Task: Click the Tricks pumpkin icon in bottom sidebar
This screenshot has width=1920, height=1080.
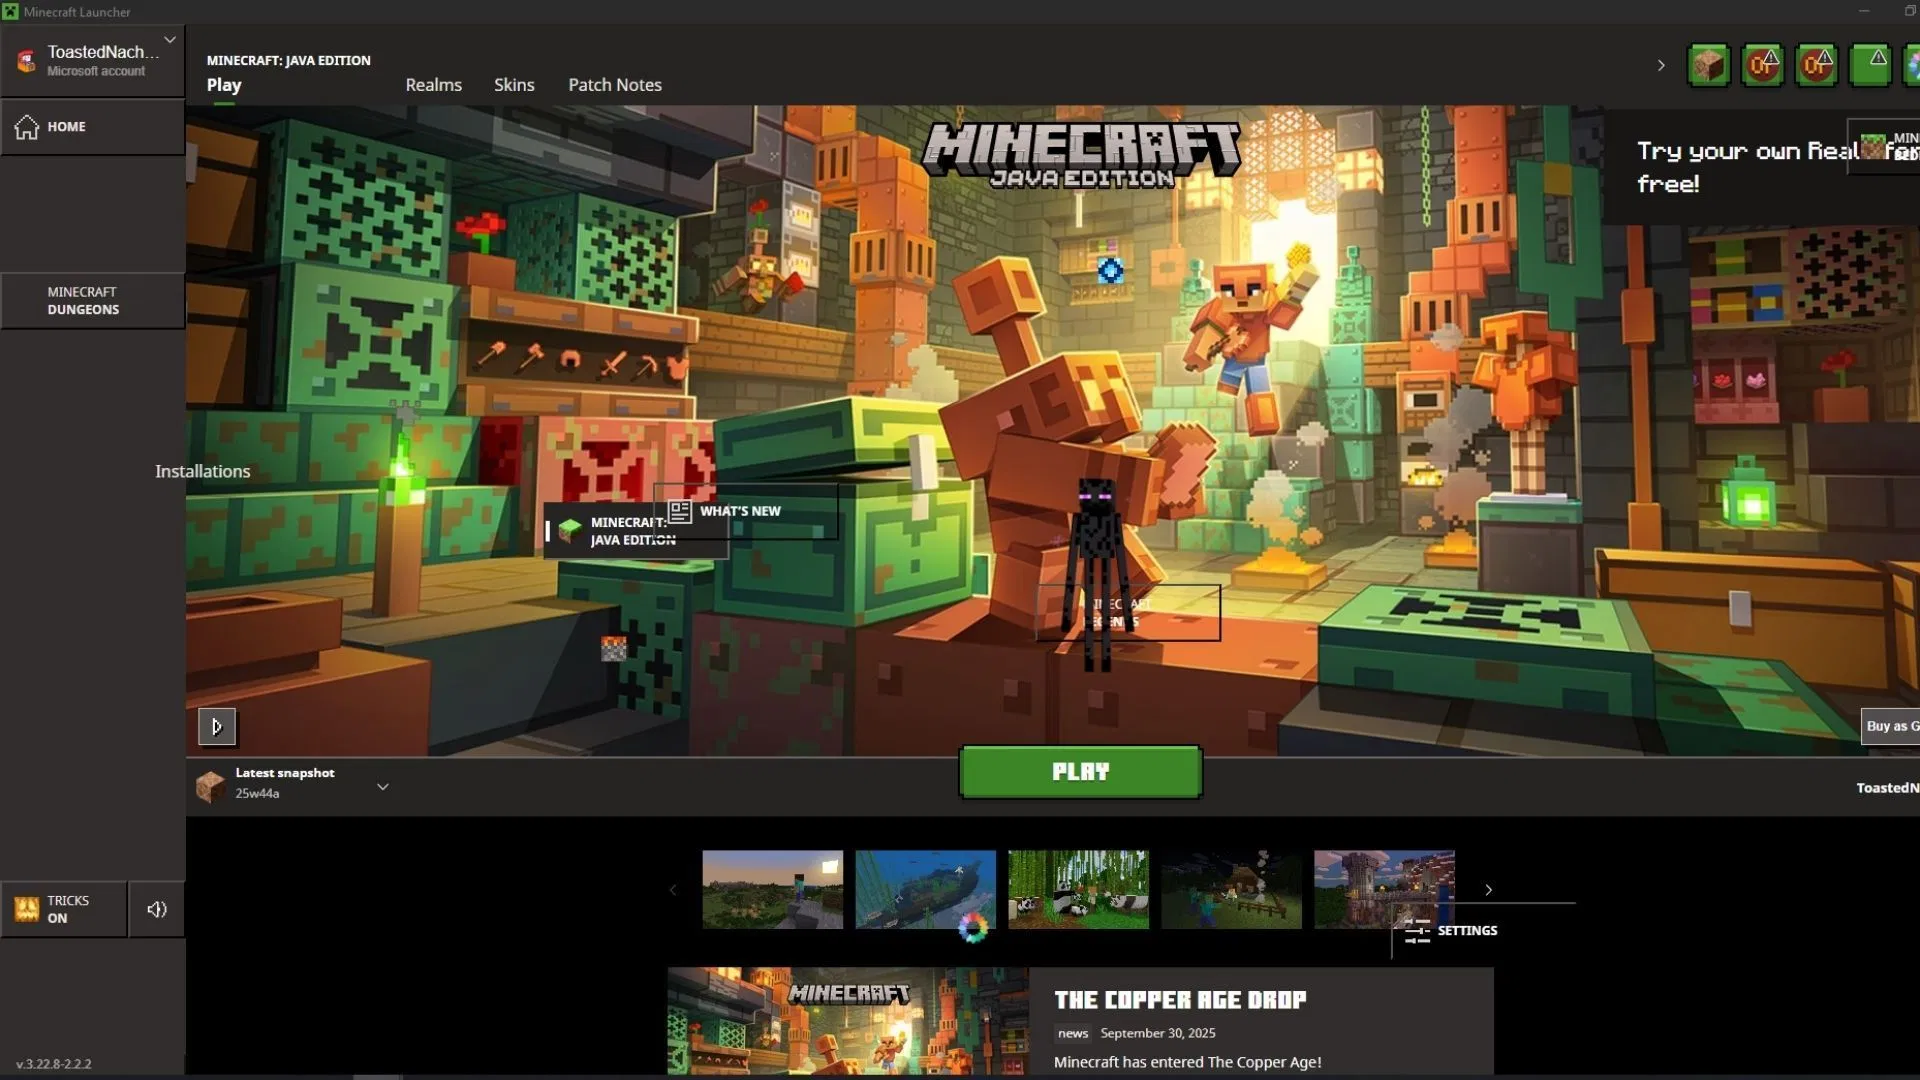Action: [26, 908]
